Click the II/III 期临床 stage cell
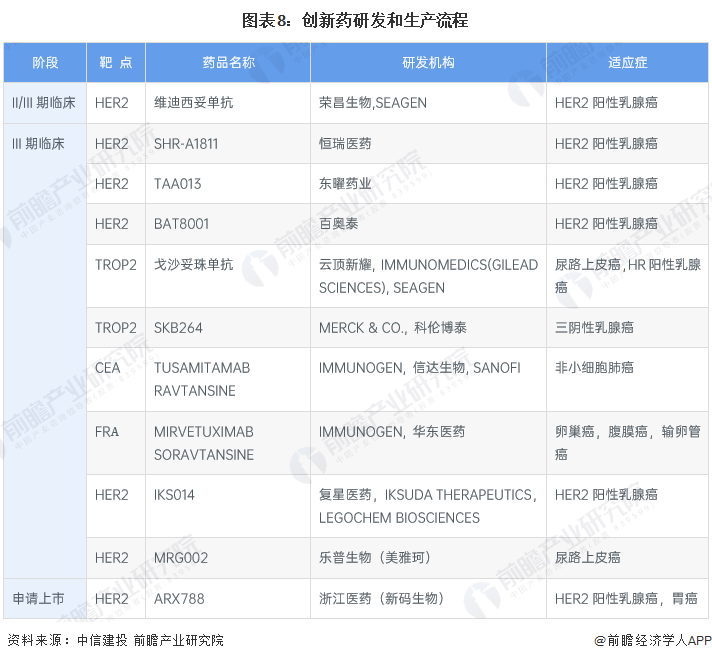The image size is (712, 661). (44, 103)
